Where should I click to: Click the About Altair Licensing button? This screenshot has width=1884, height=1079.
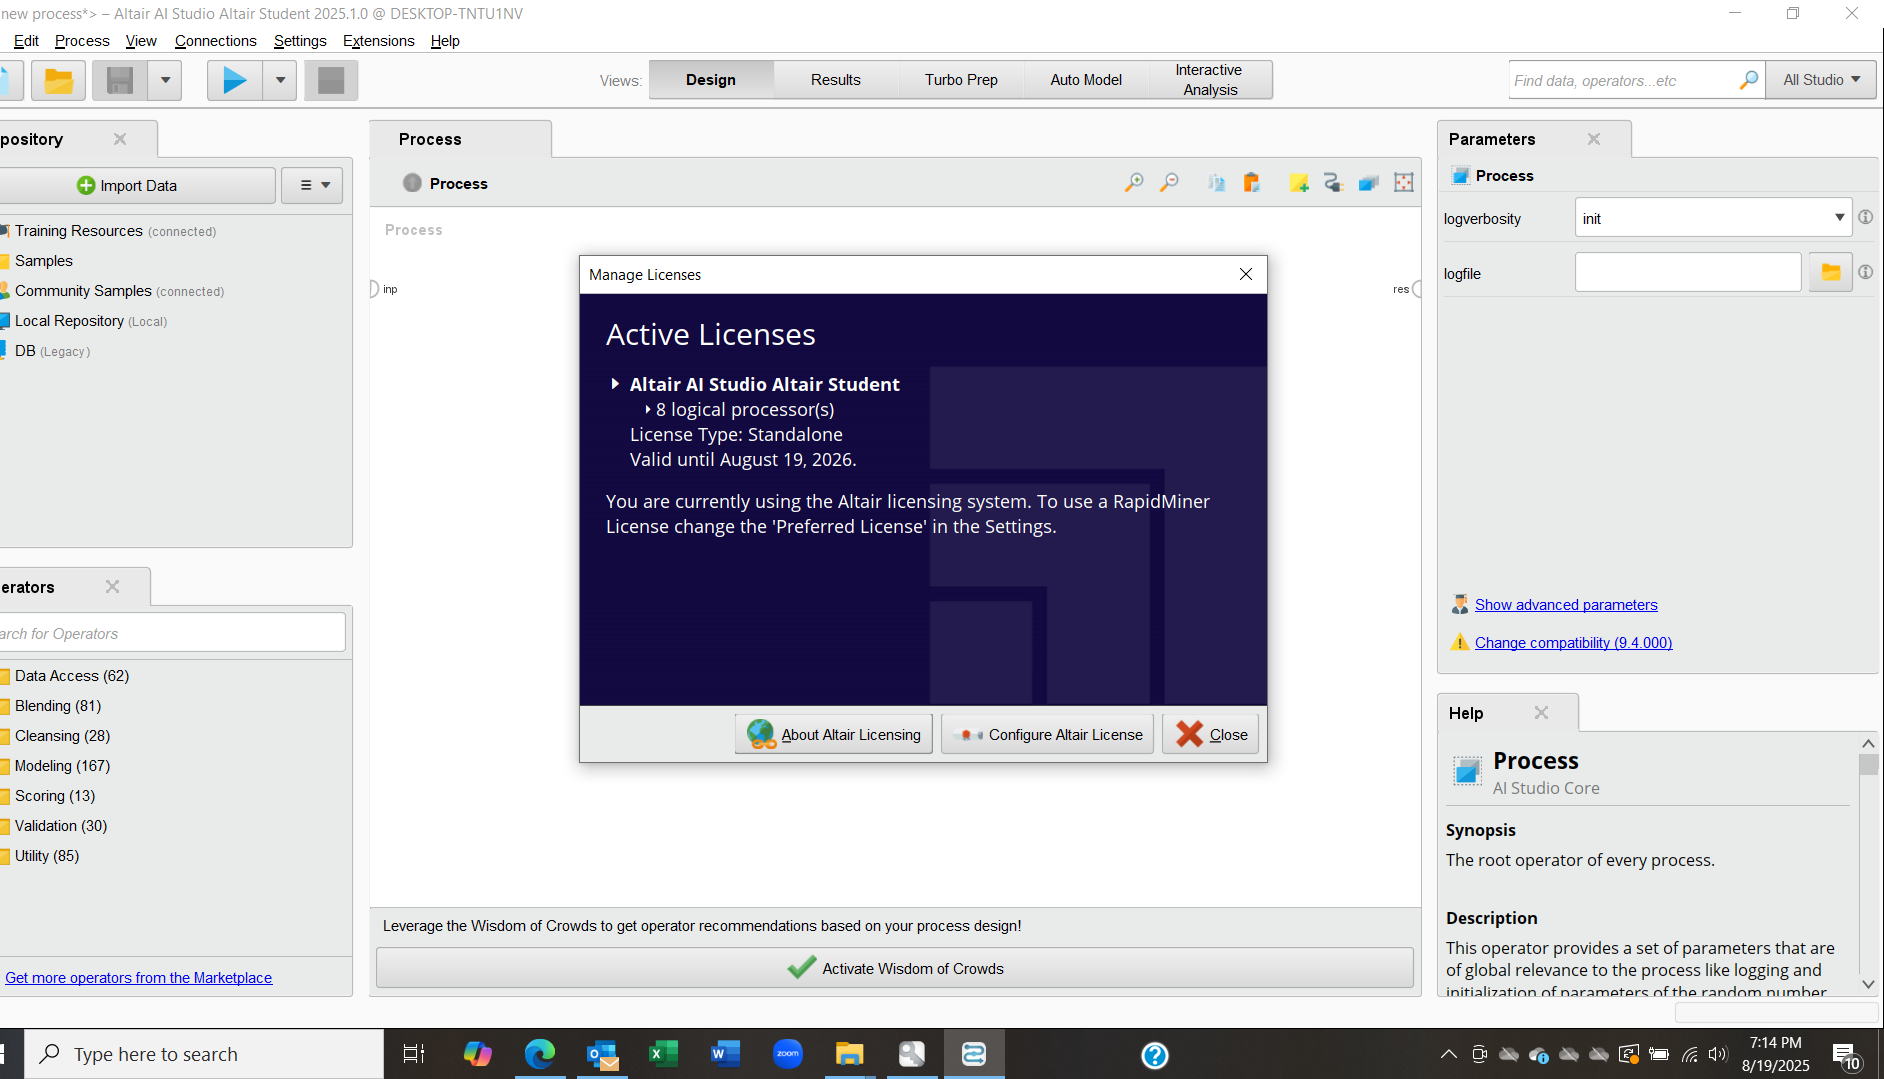coord(834,735)
